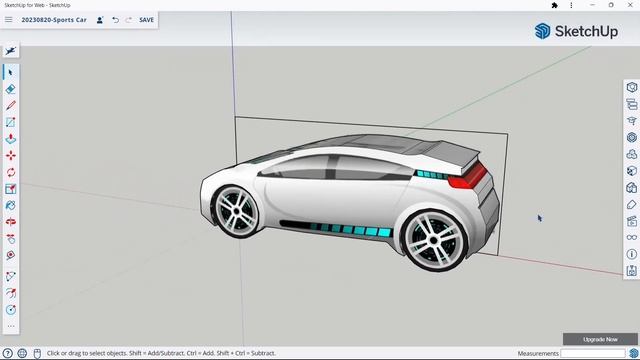Open the Scenes clapperboard panel
The width and height of the screenshot is (640, 360).
pos(631,221)
